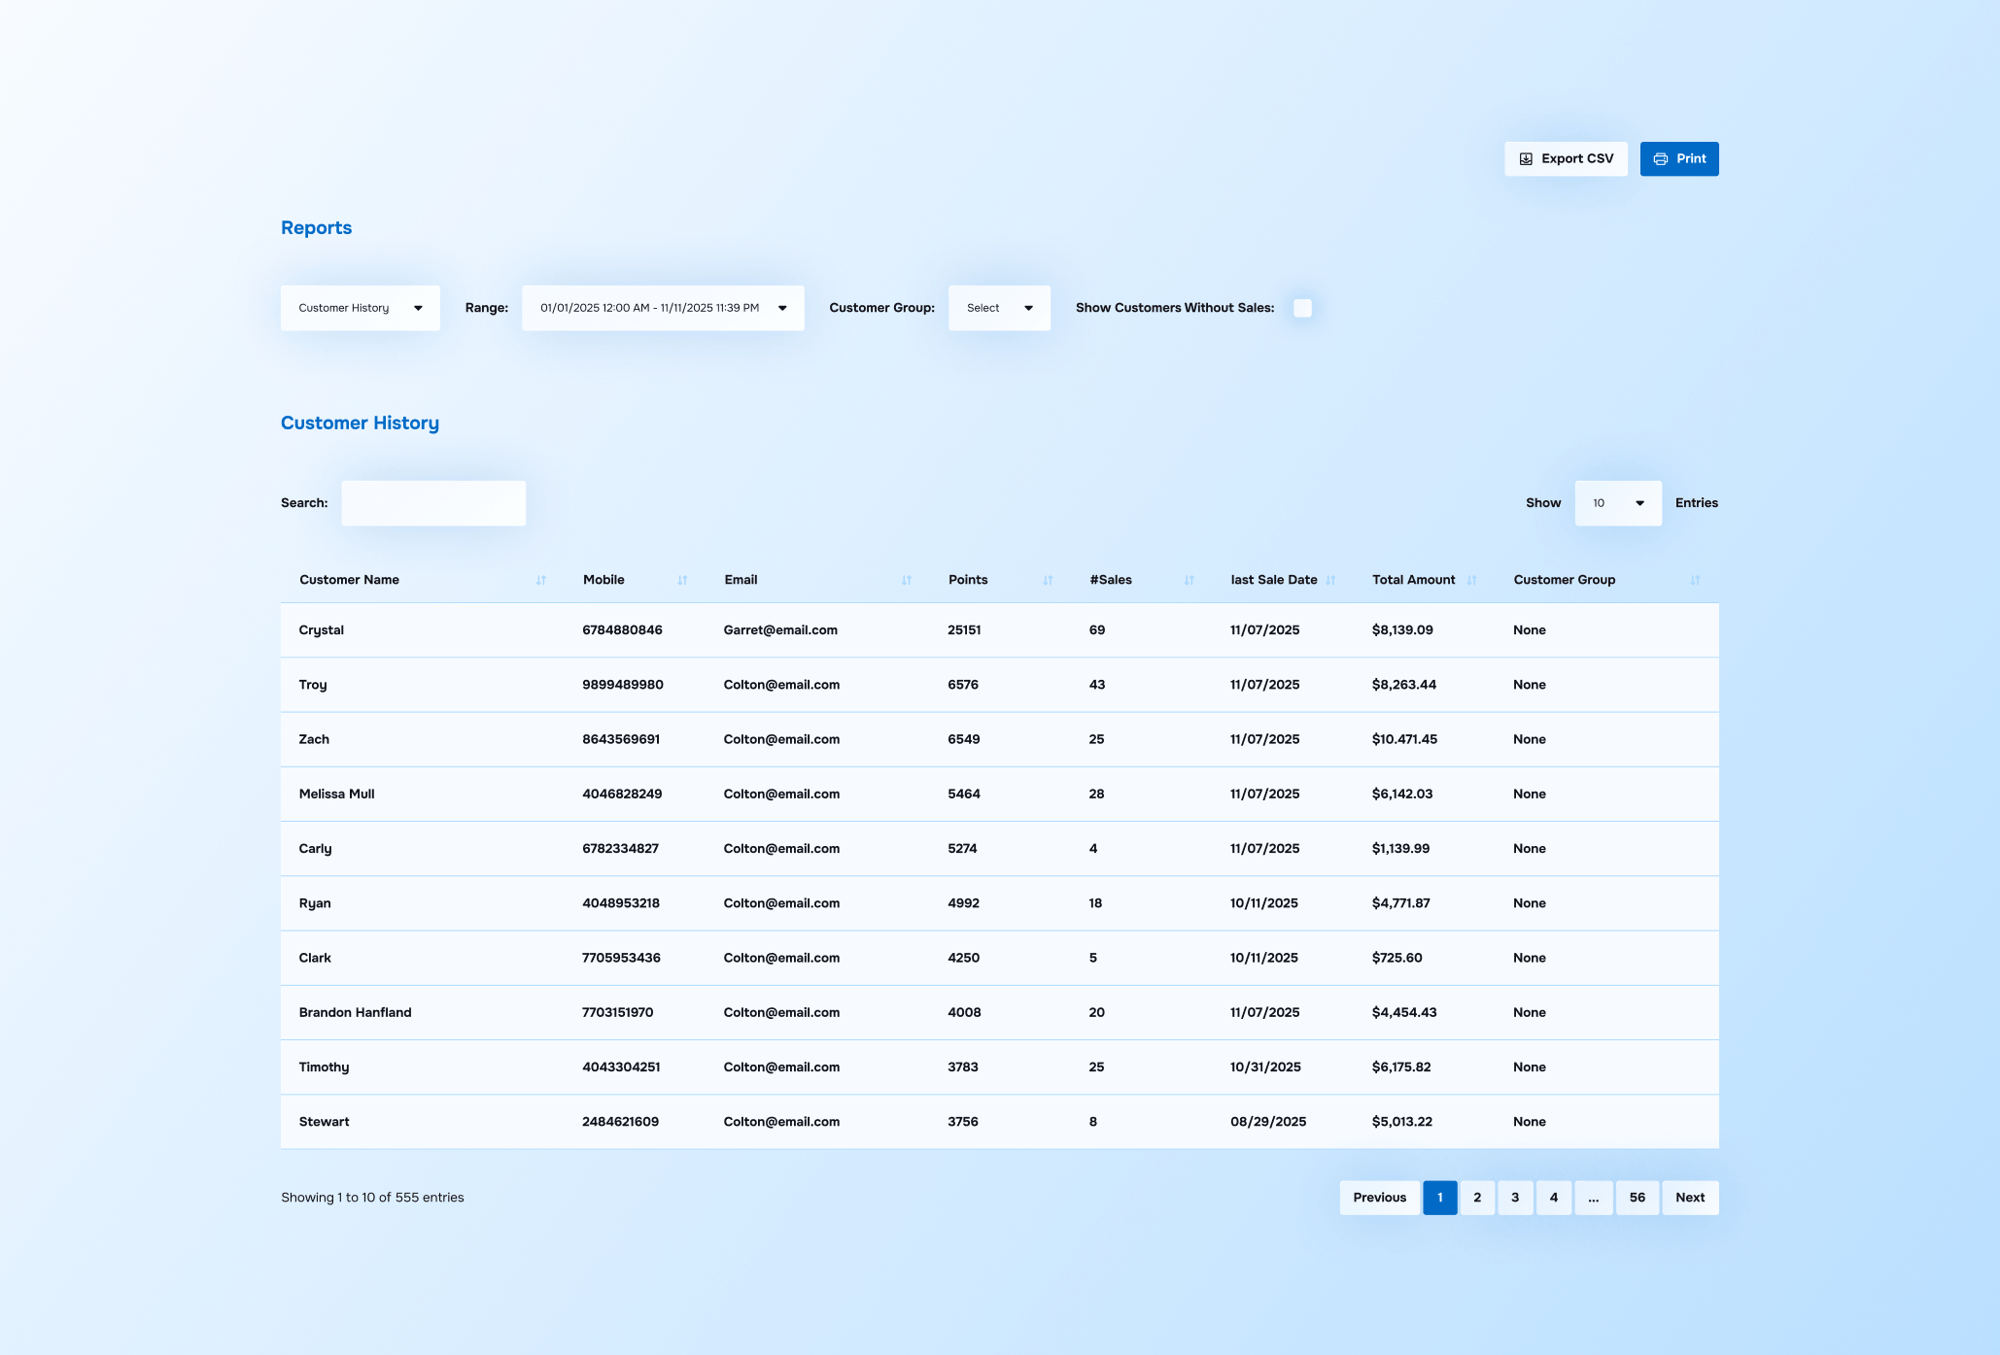Viewport: 2000px width, 1355px height.
Task: Go to page 2 of results
Action: pos(1477,1197)
